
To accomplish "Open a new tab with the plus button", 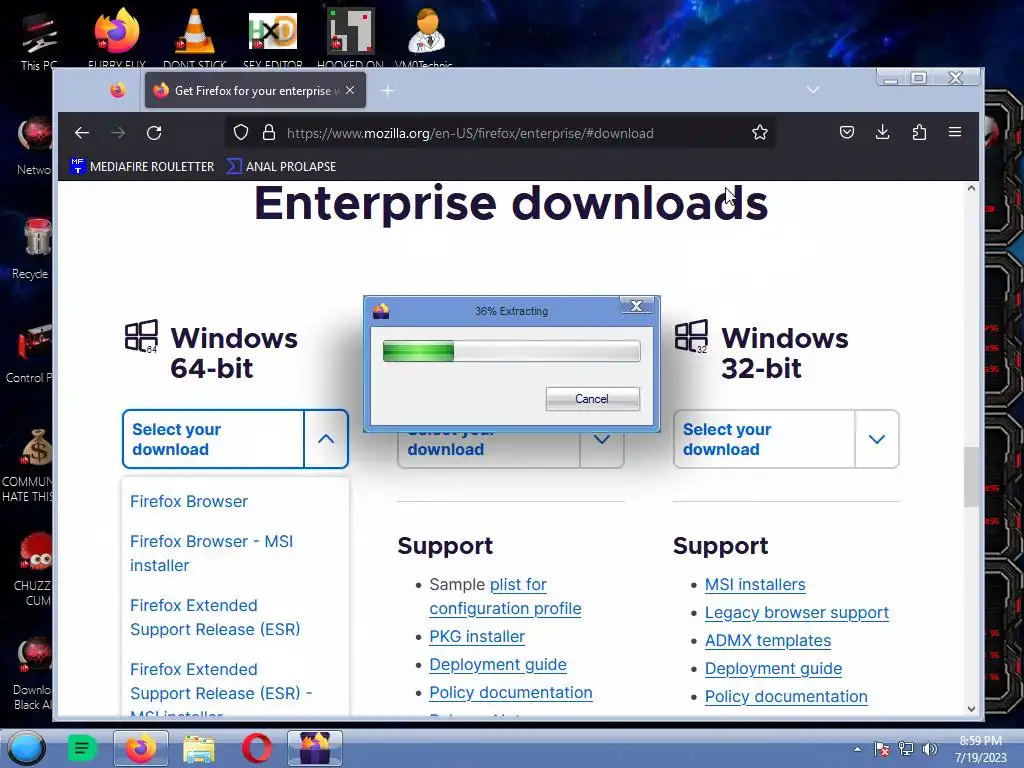I will point(387,91).
